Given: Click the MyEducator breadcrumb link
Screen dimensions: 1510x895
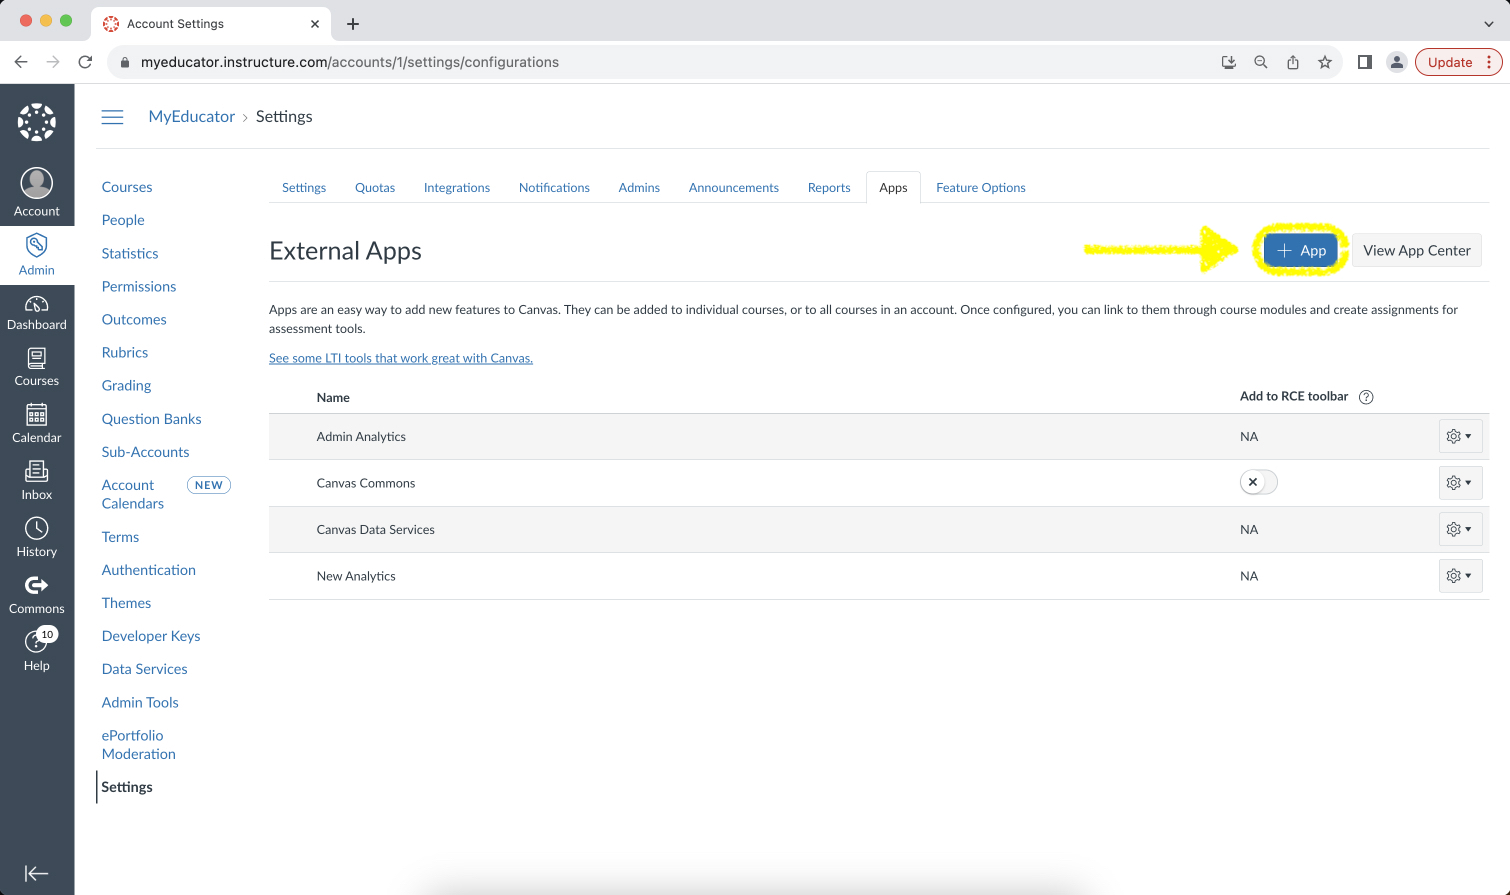Looking at the screenshot, I should [192, 117].
